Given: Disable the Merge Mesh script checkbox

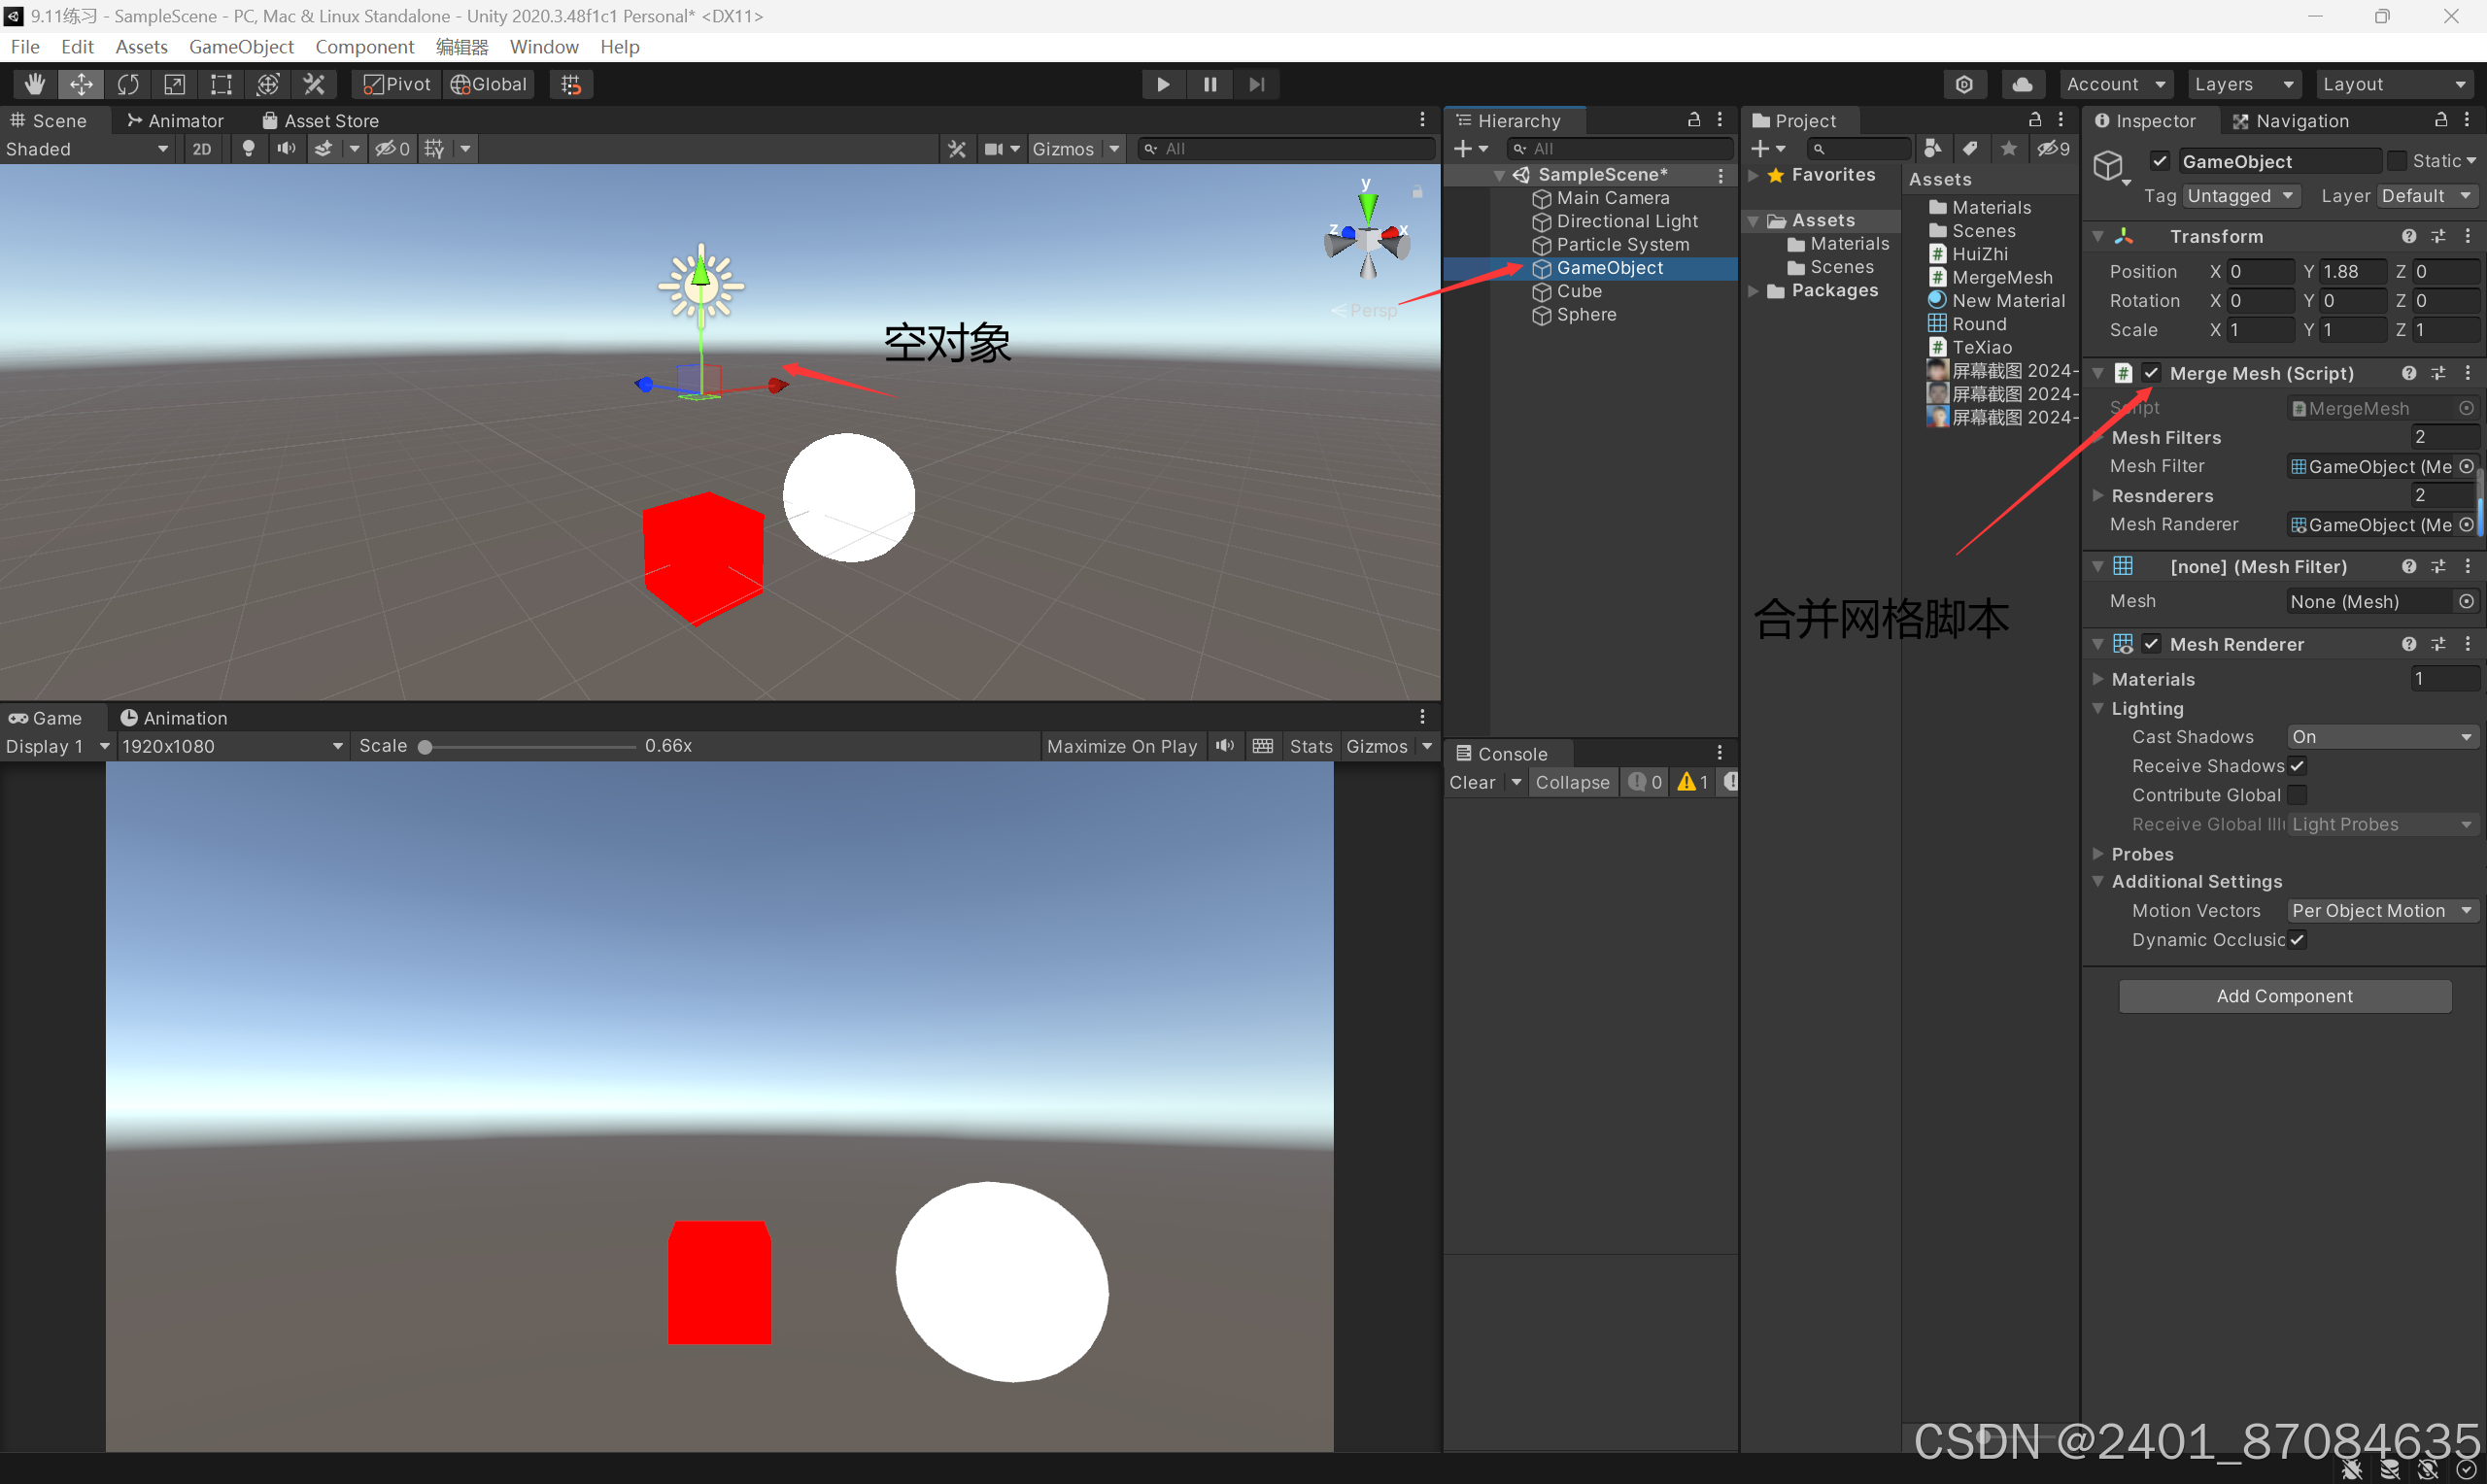Looking at the screenshot, I should point(2151,373).
